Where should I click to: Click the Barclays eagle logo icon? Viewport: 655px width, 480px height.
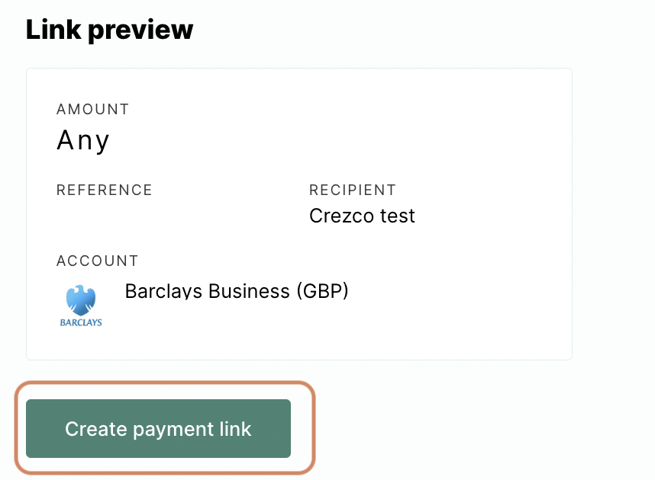pos(81,300)
